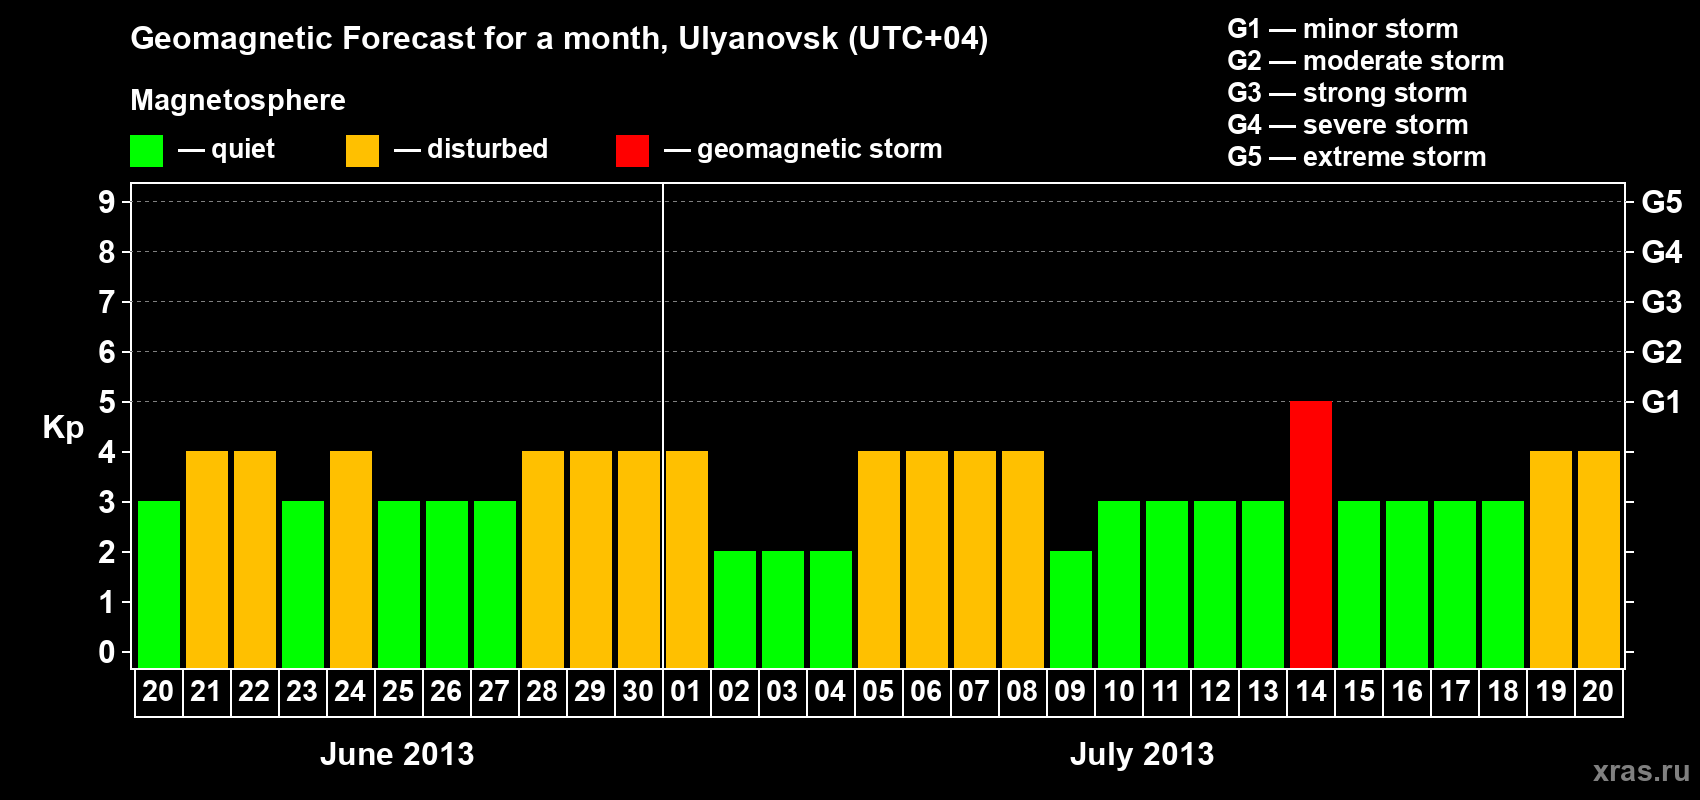Click date label 30 on the axis

click(x=638, y=692)
